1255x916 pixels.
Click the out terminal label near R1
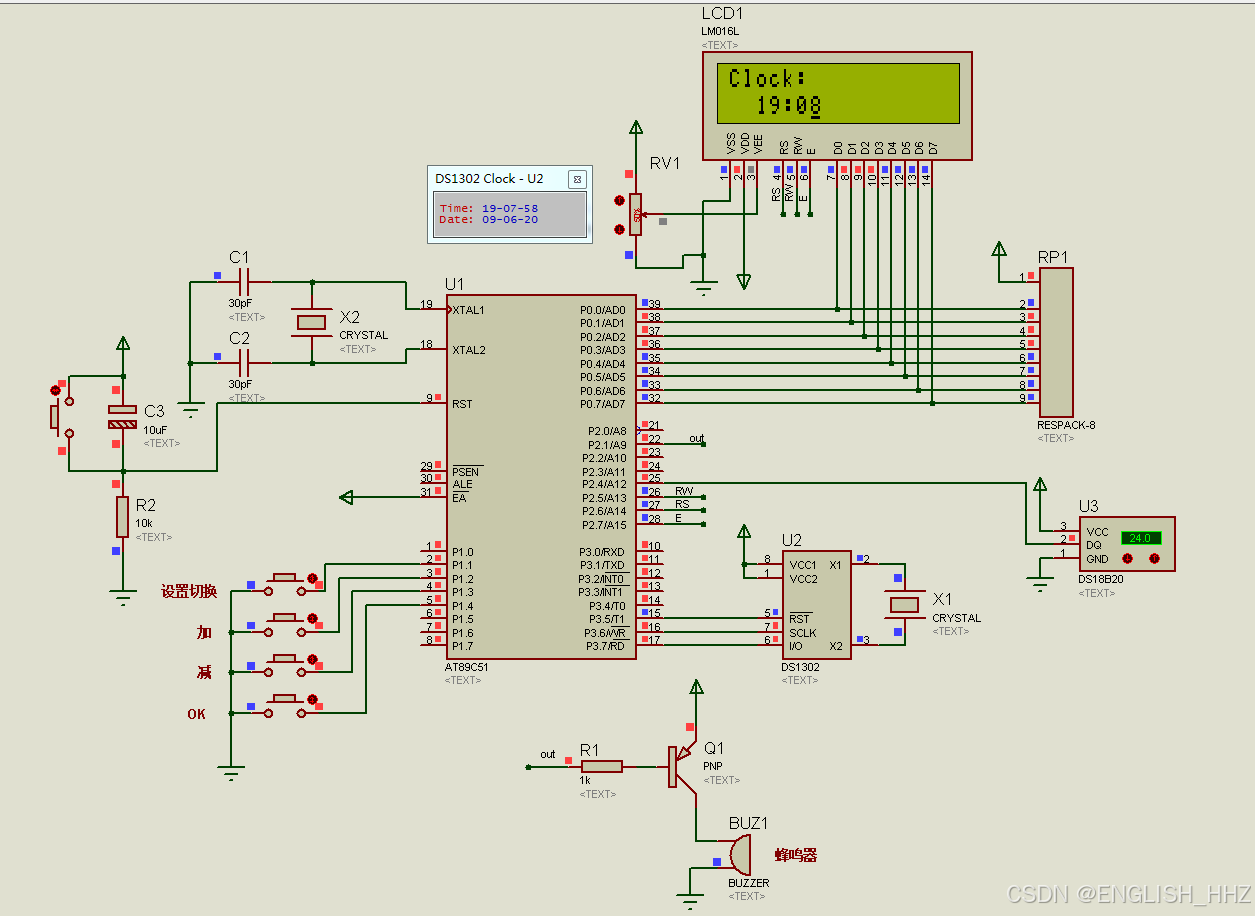tap(548, 755)
